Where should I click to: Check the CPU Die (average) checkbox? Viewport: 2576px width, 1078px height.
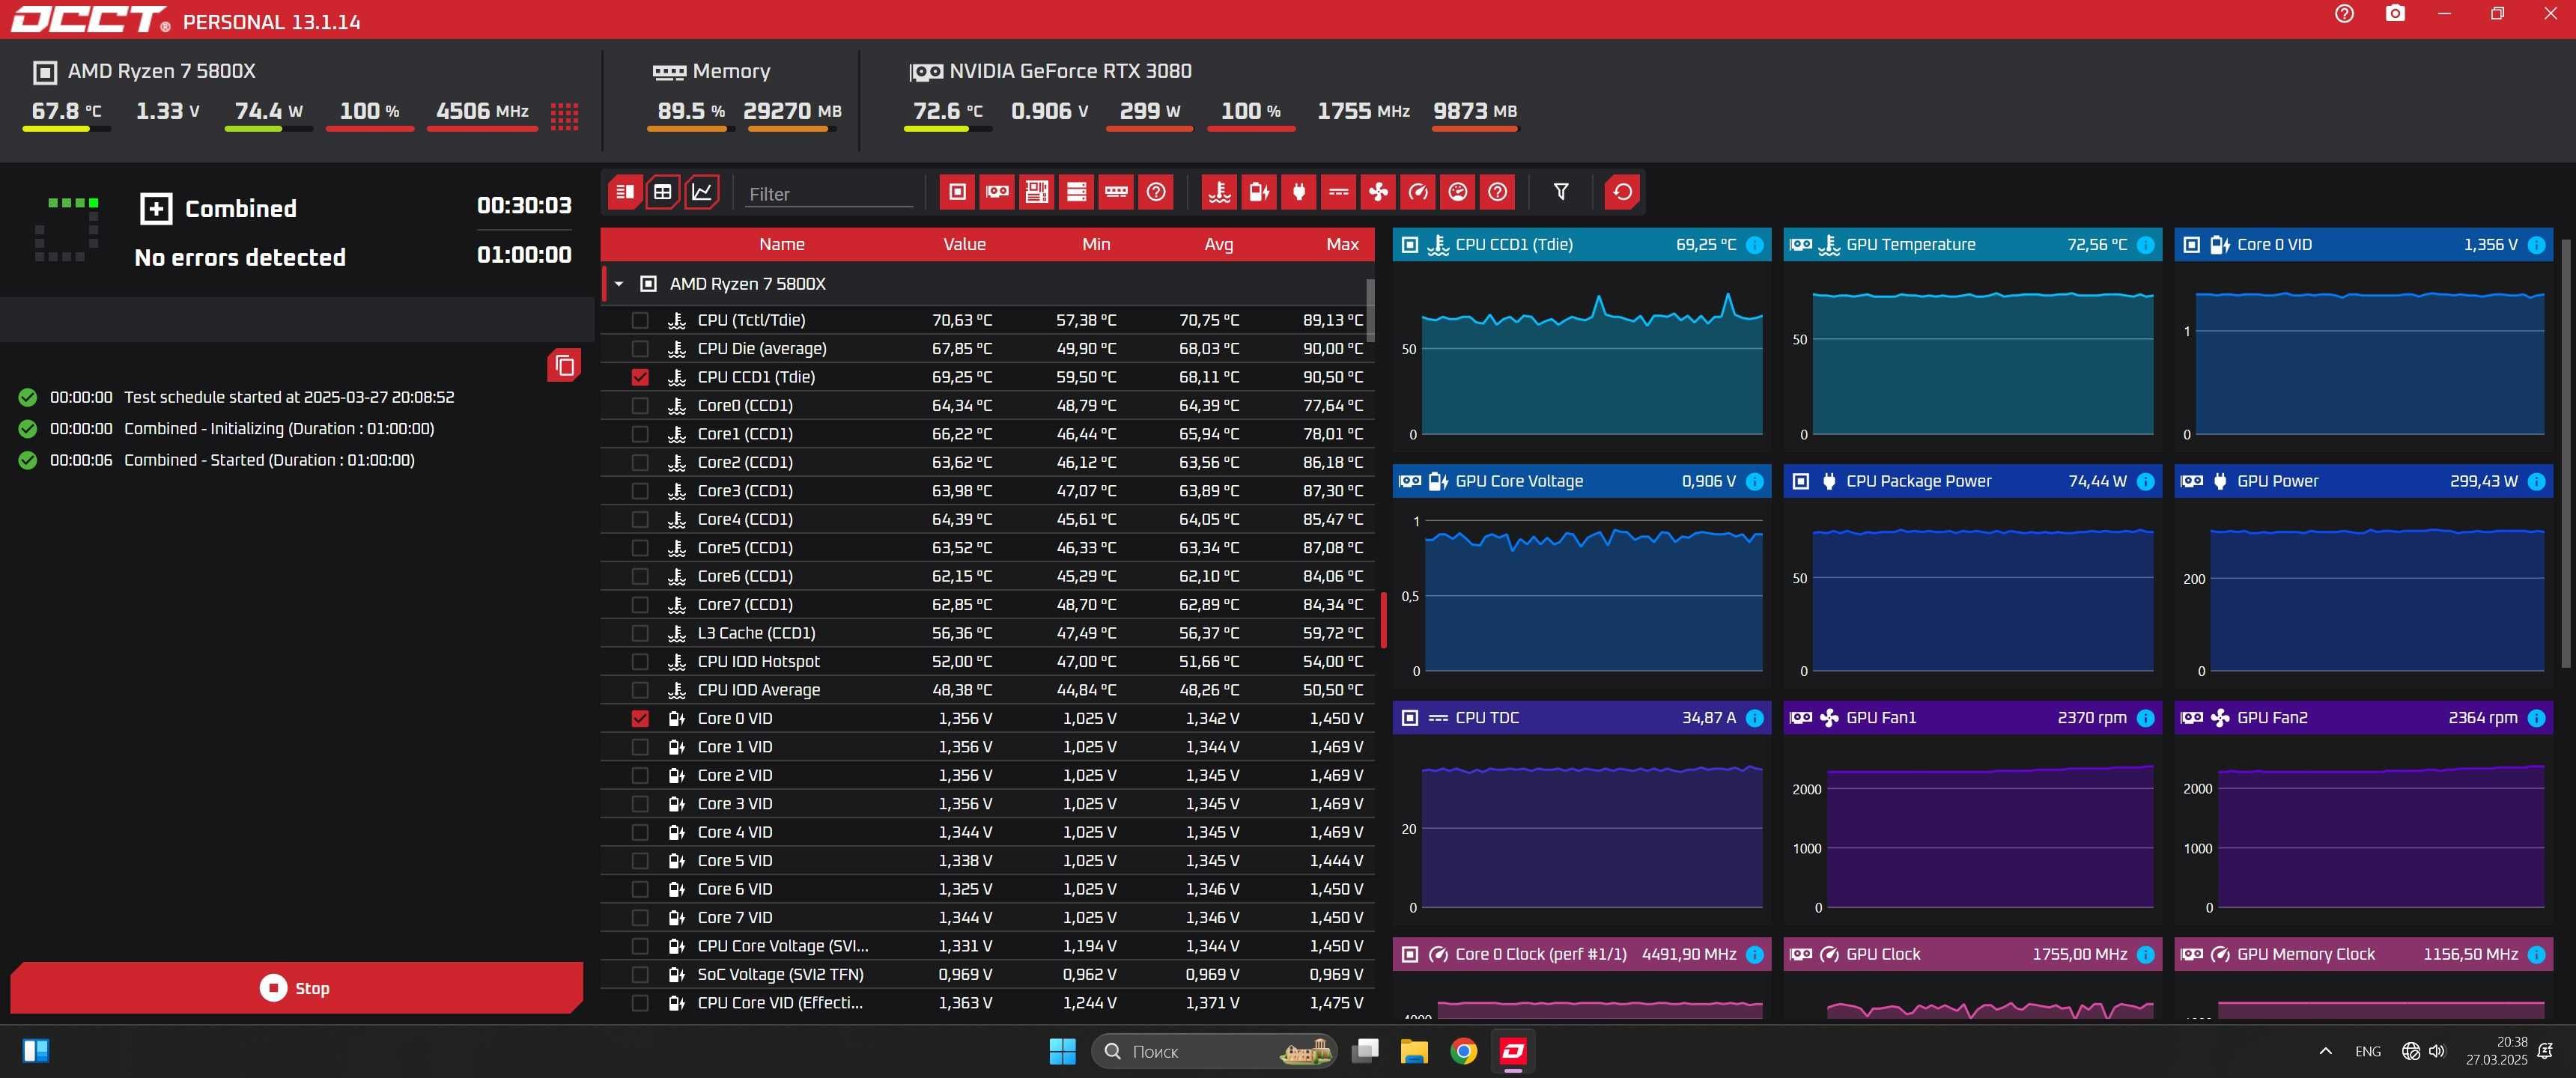(640, 349)
